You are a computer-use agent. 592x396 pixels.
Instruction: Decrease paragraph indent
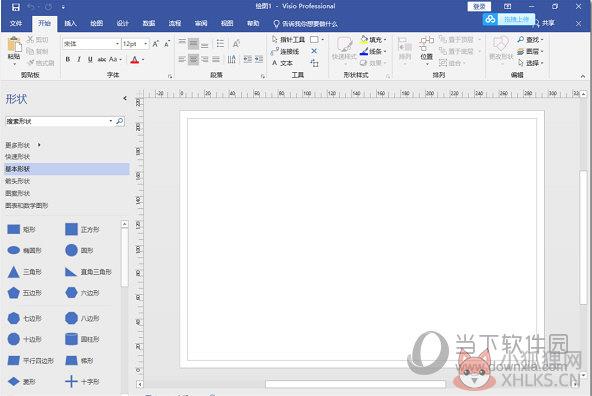[248, 59]
